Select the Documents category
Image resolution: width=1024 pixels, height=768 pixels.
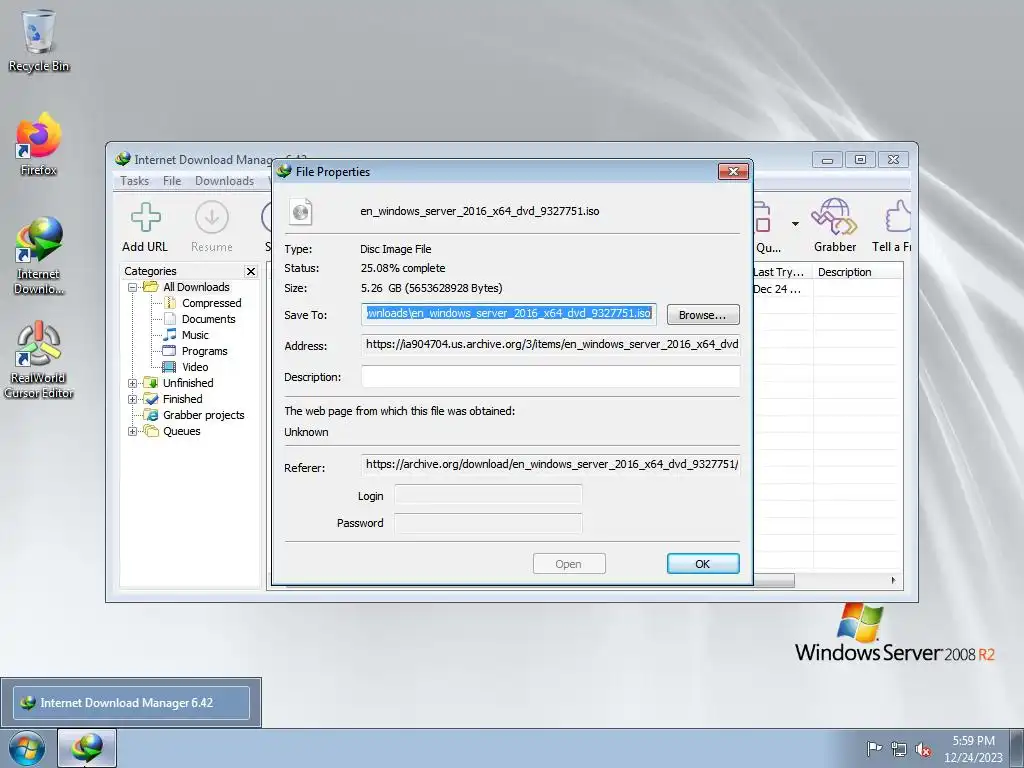coord(208,319)
